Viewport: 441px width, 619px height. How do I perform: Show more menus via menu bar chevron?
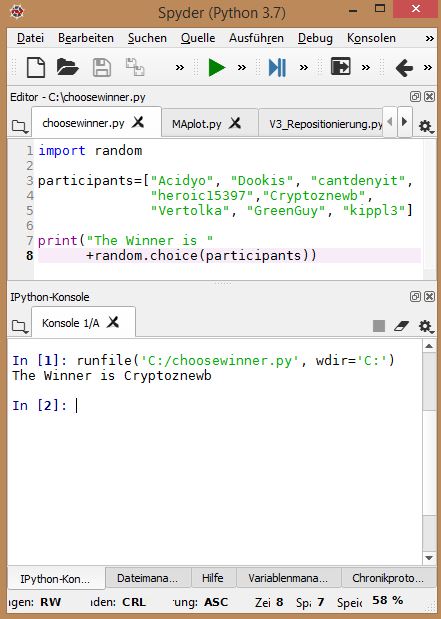tap(429, 39)
